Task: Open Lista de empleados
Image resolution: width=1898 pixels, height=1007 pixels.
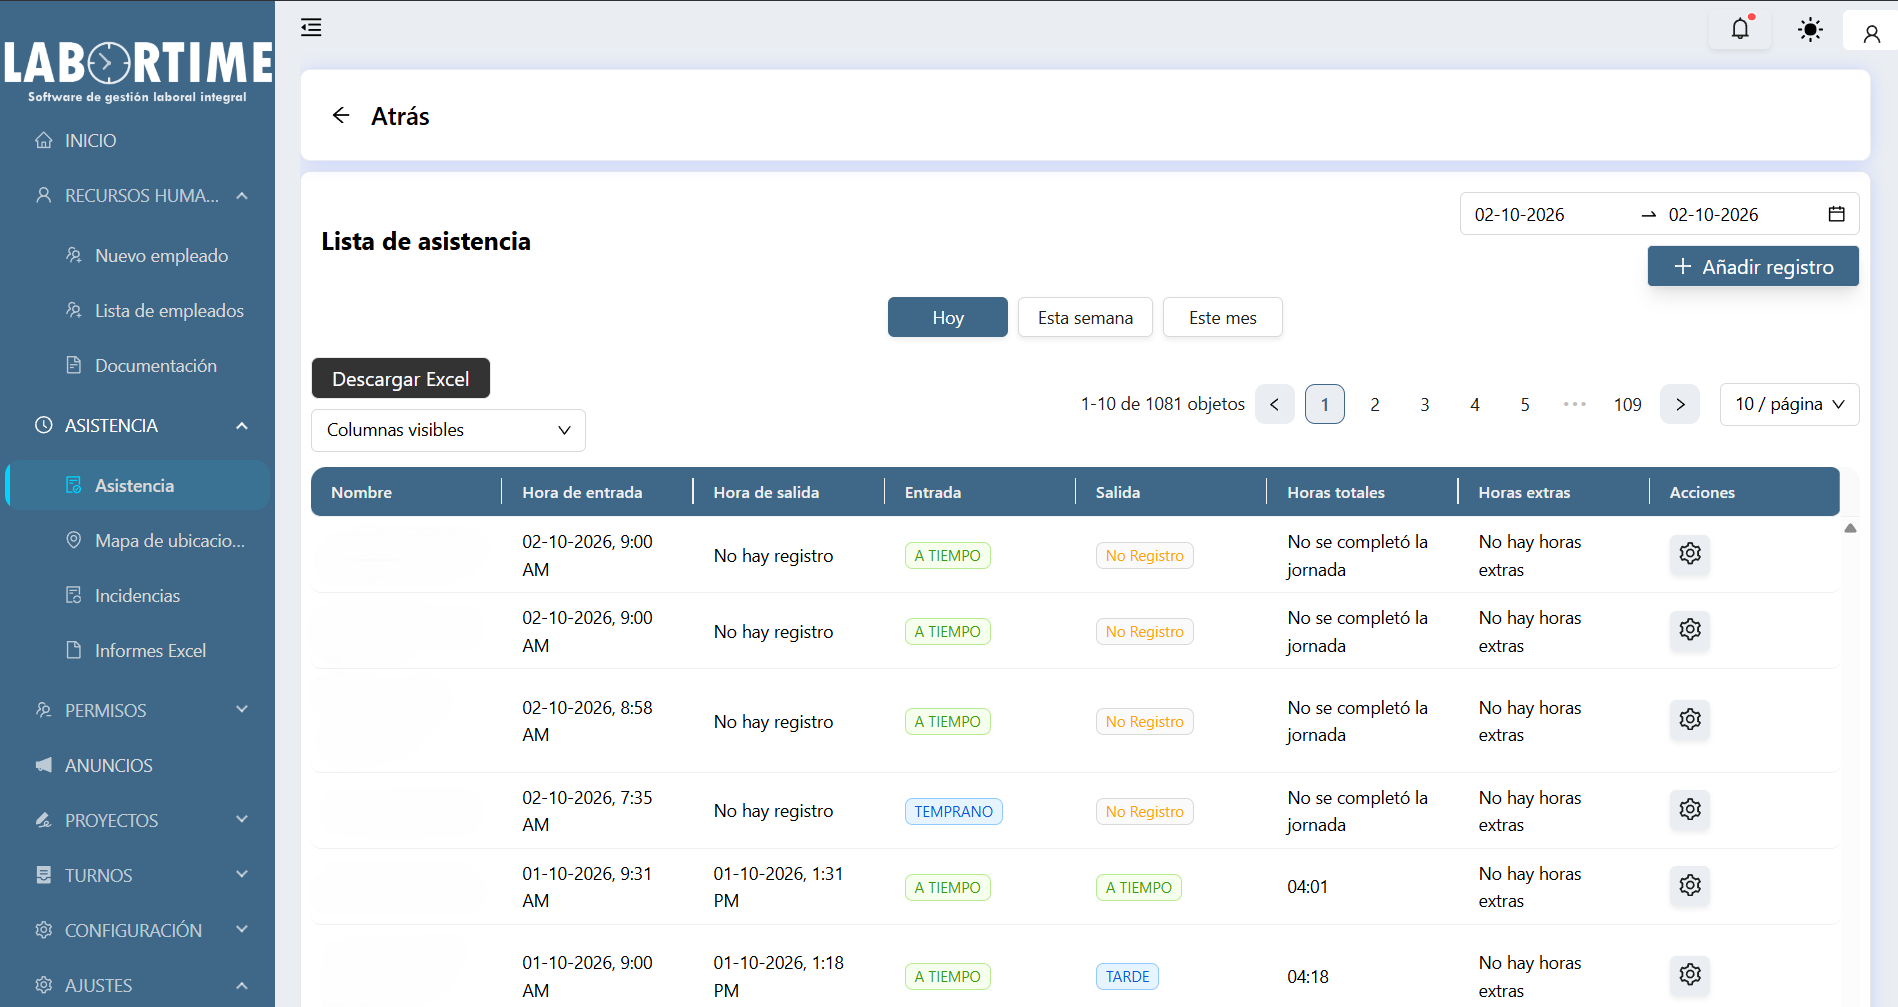Action: coord(137,311)
